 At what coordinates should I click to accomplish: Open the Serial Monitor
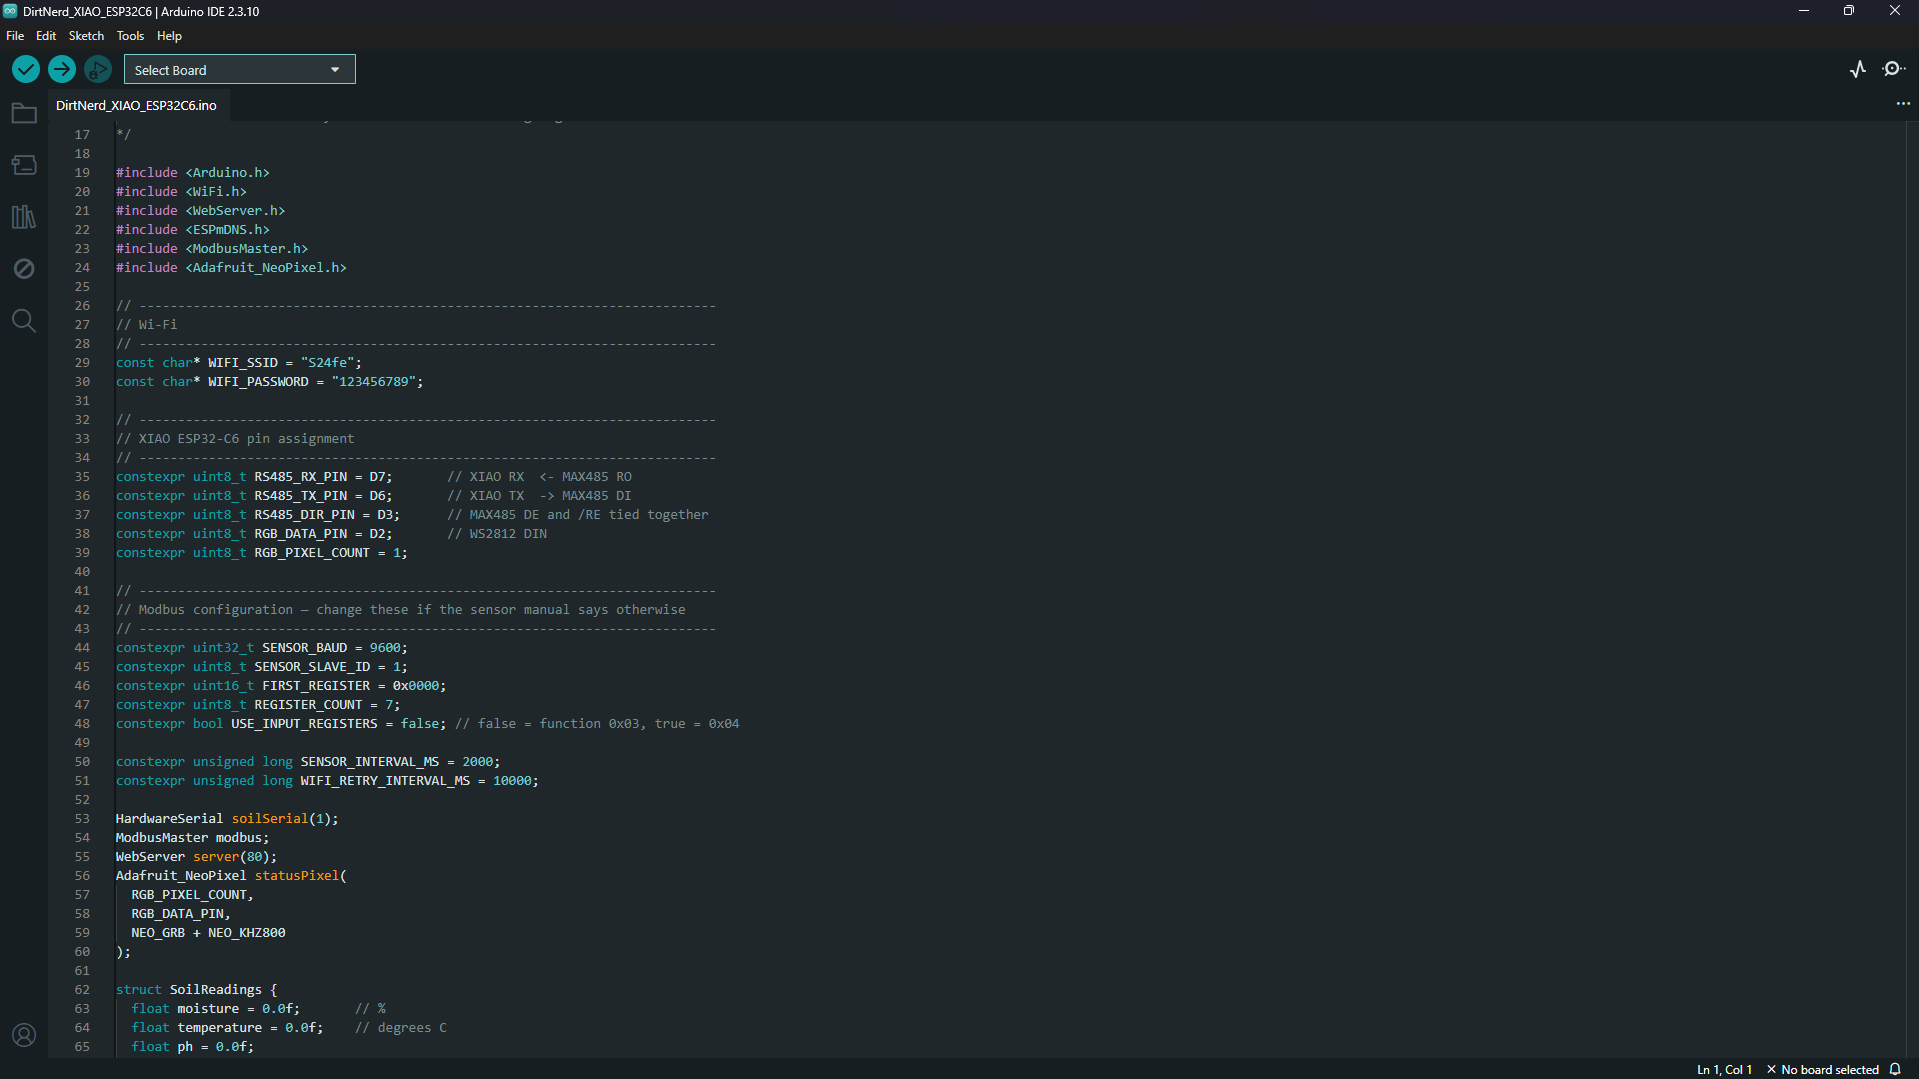tap(1894, 69)
